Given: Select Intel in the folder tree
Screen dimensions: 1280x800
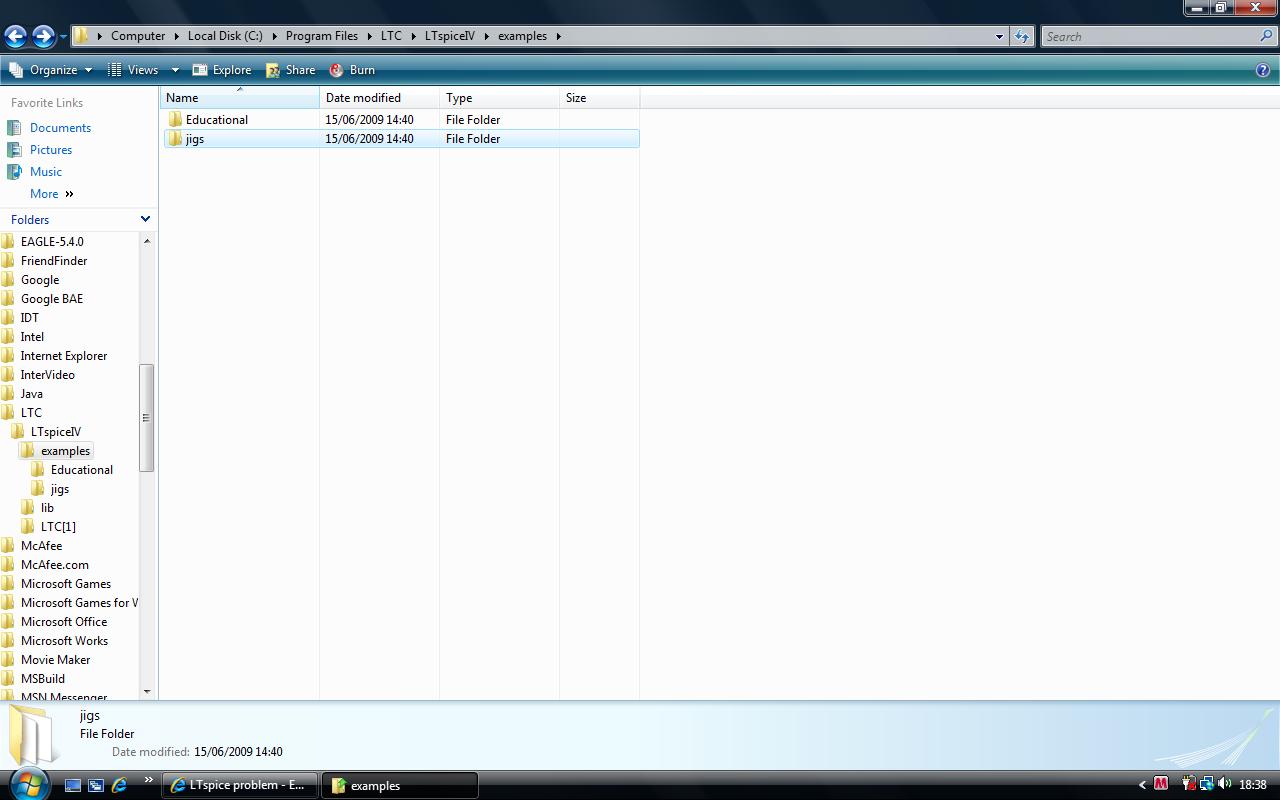Looking at the screenshot, I should (x=32, y=337).
